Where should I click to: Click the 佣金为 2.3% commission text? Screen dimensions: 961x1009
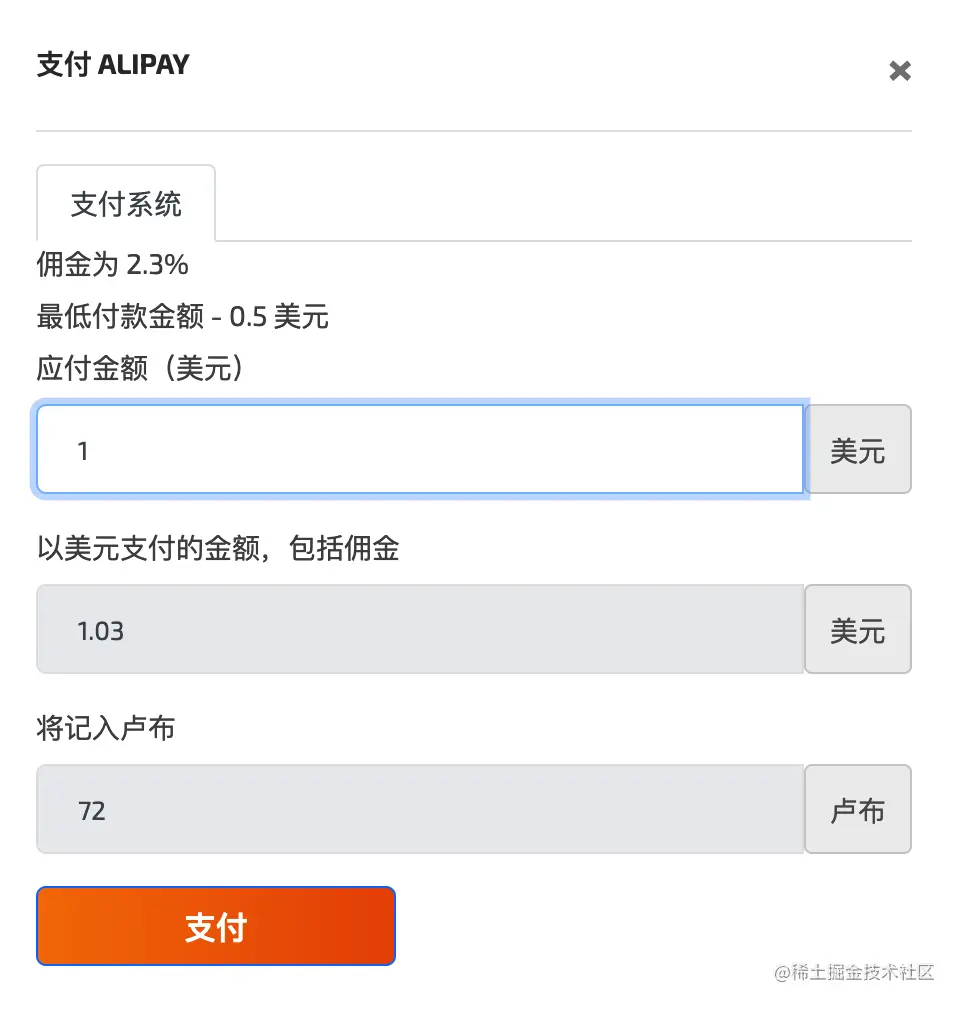click(110, 265)
